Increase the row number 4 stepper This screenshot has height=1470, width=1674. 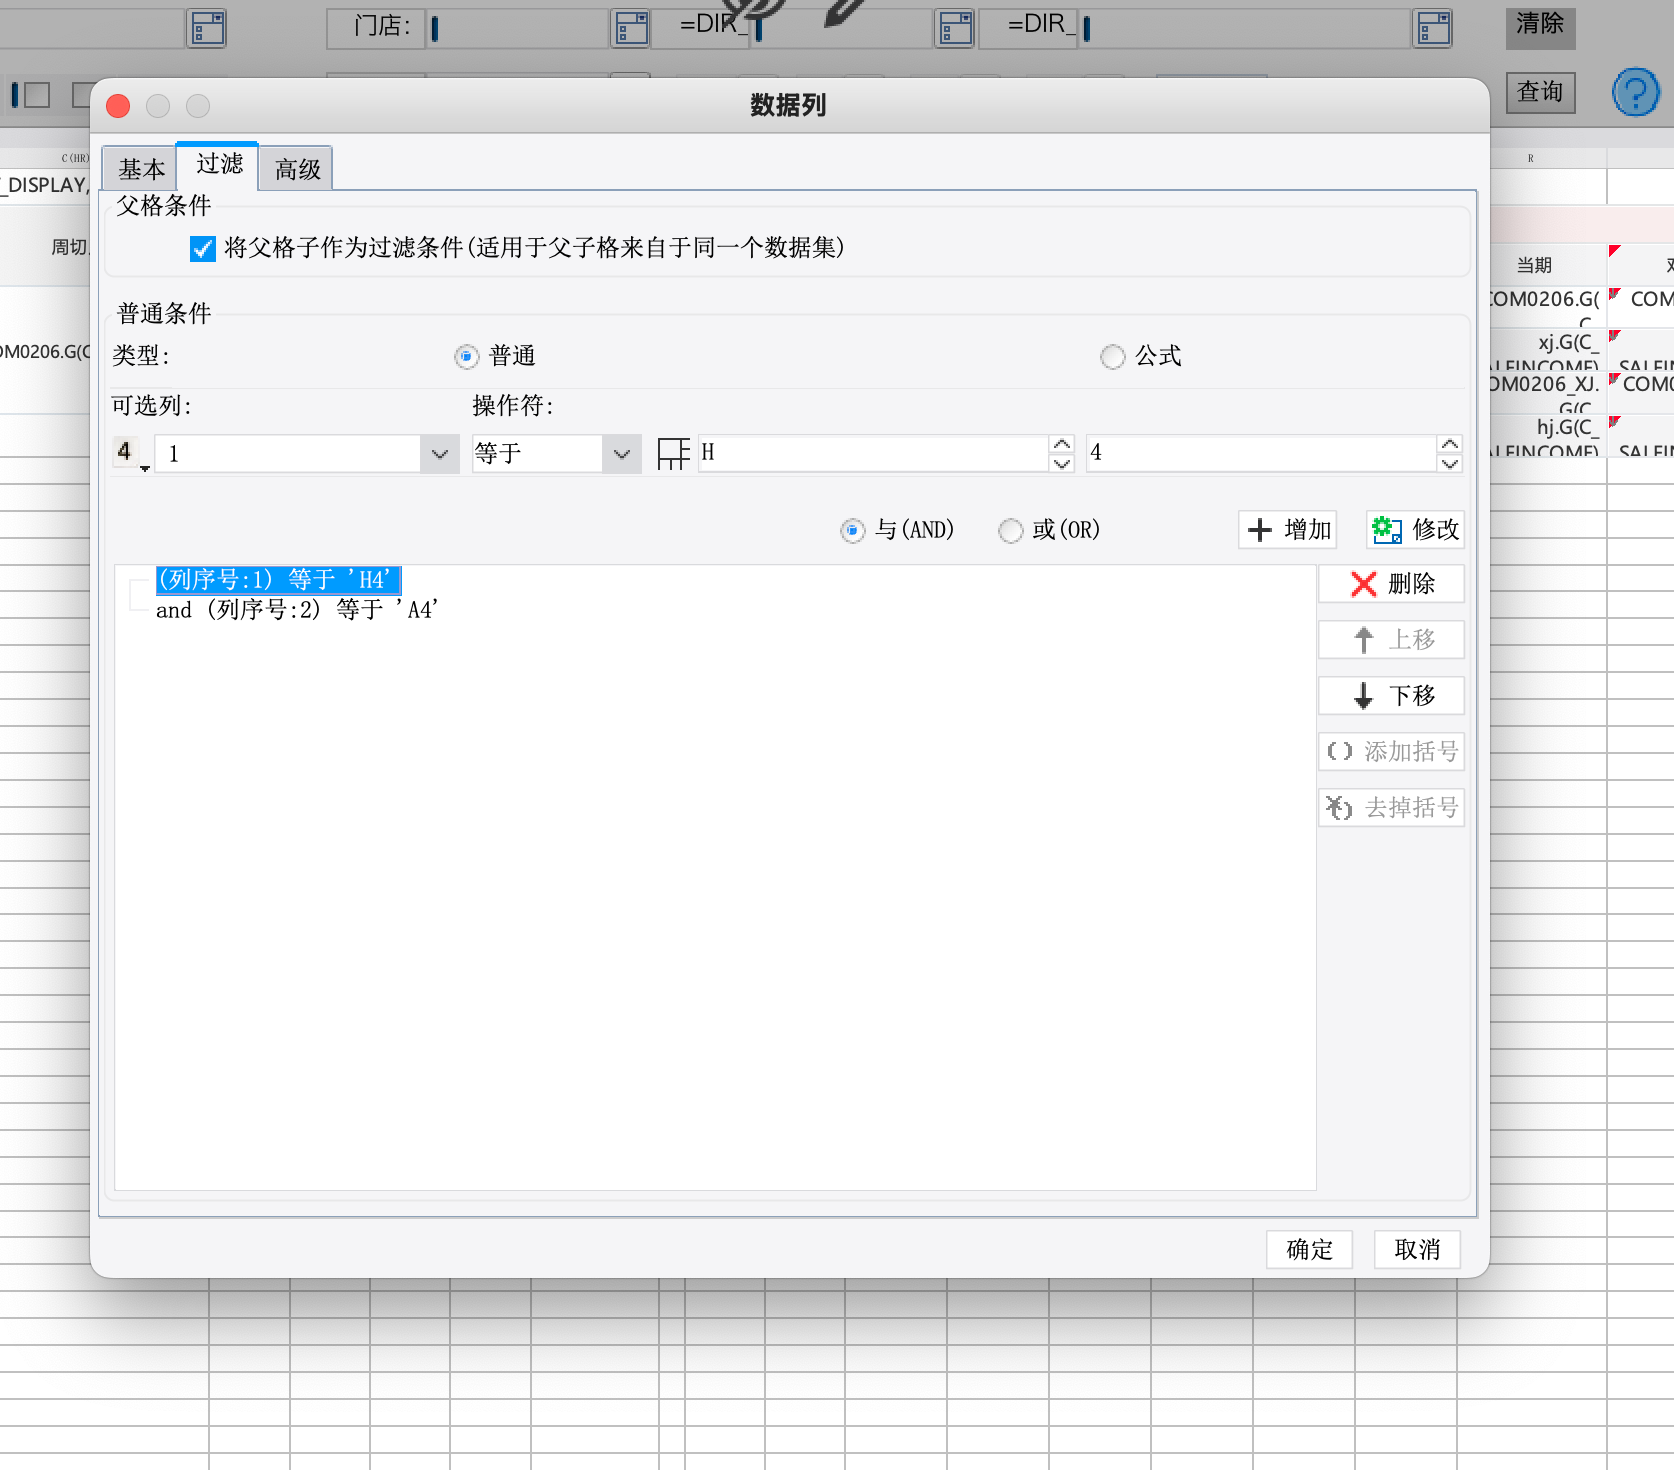tap(1449, 444)
